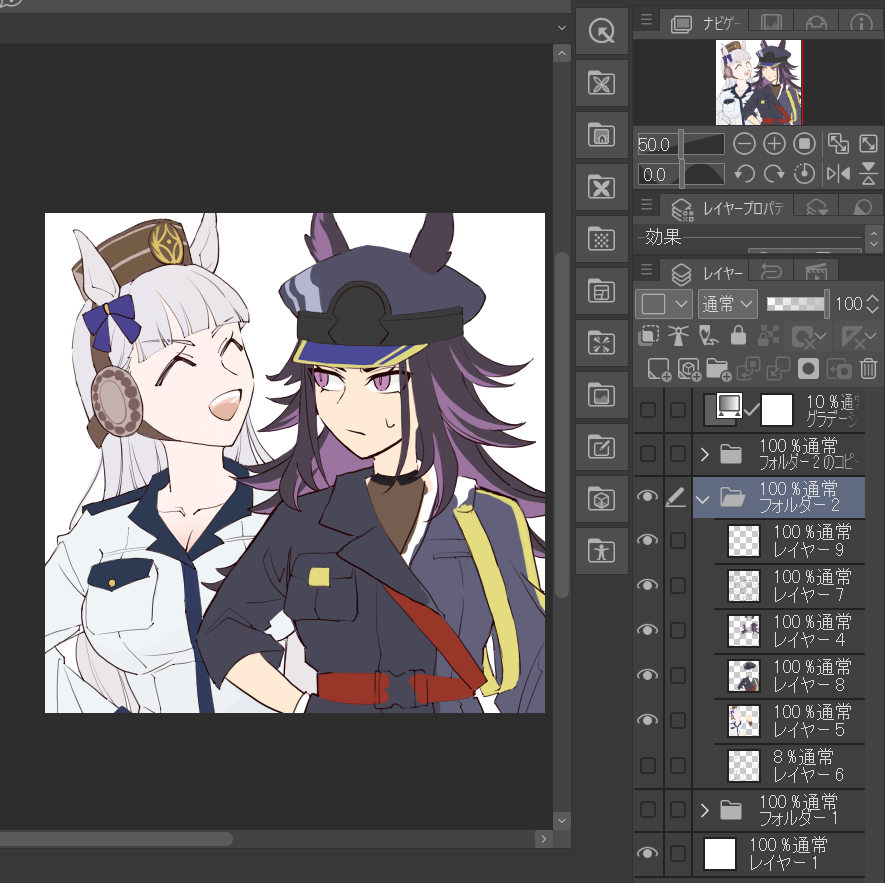Click the lock layer padlock icon
Screen dimensions: 885x883
[x=738, y=335]
